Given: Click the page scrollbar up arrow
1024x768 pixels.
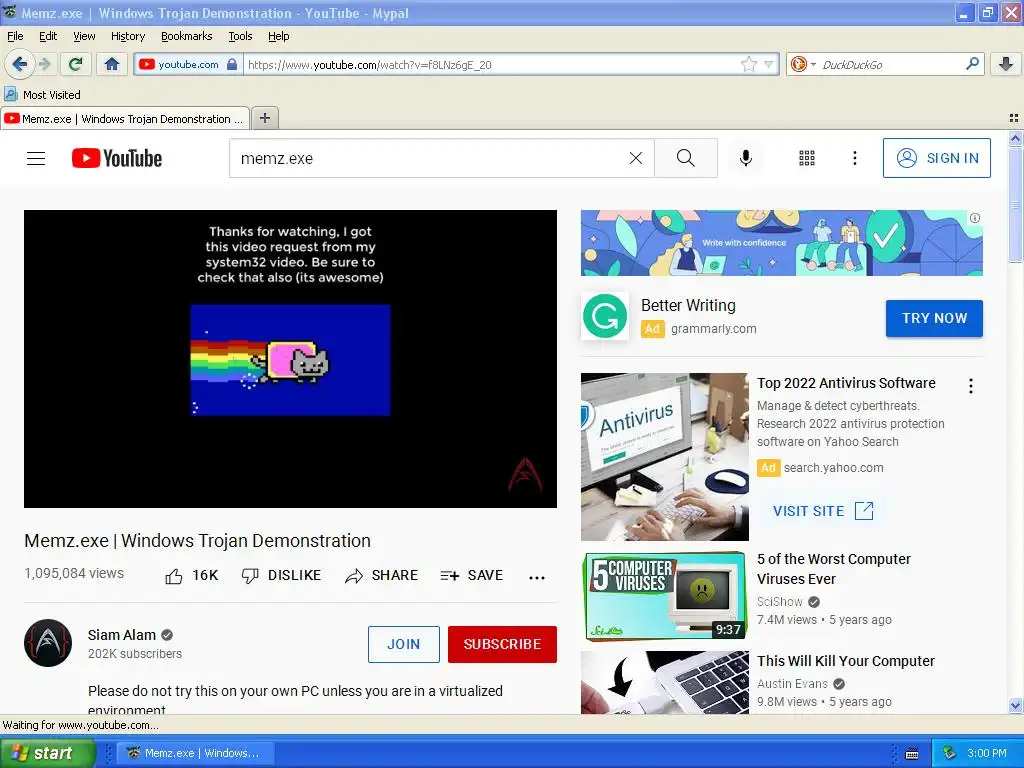Looking at the screenshot, I should [1015, 138].
